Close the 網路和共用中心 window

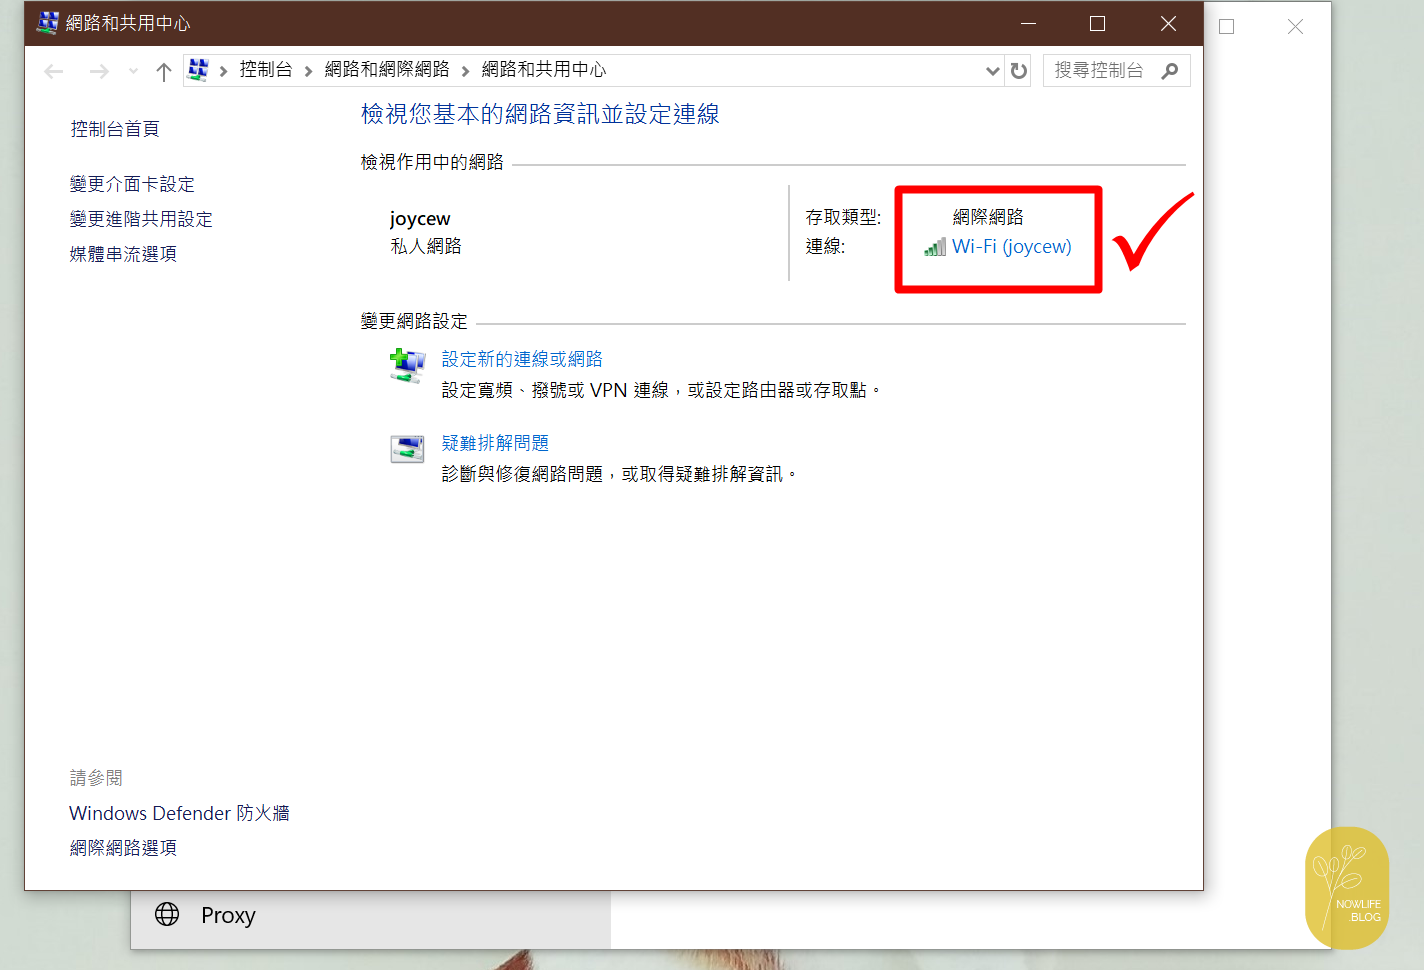tap(1168, 23)
